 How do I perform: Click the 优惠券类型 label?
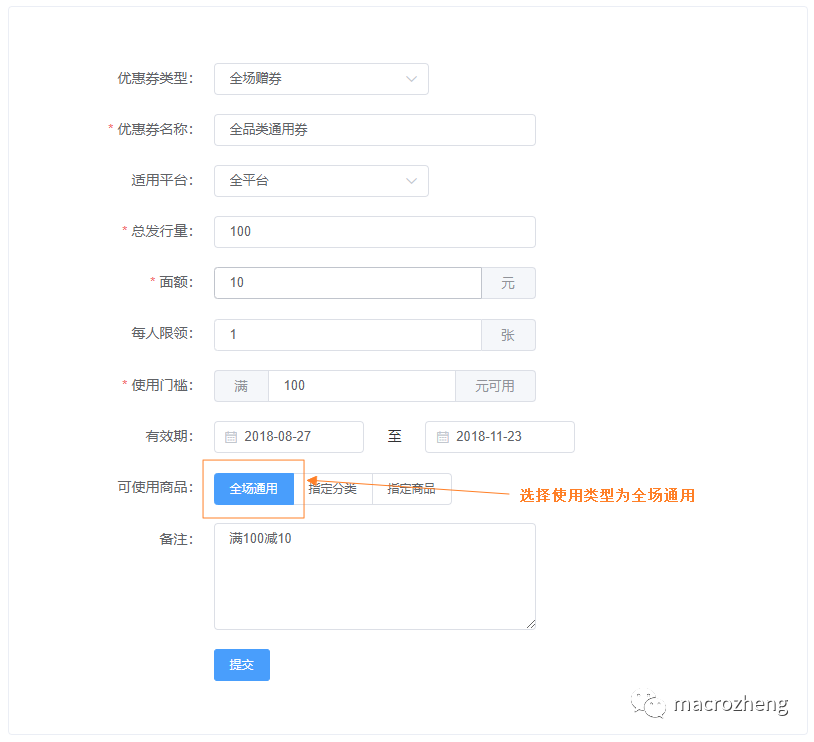point(155,78)
